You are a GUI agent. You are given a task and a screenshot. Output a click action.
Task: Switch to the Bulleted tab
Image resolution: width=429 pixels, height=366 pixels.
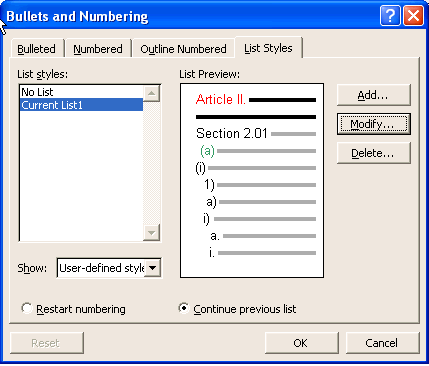(x=37, y=49)
